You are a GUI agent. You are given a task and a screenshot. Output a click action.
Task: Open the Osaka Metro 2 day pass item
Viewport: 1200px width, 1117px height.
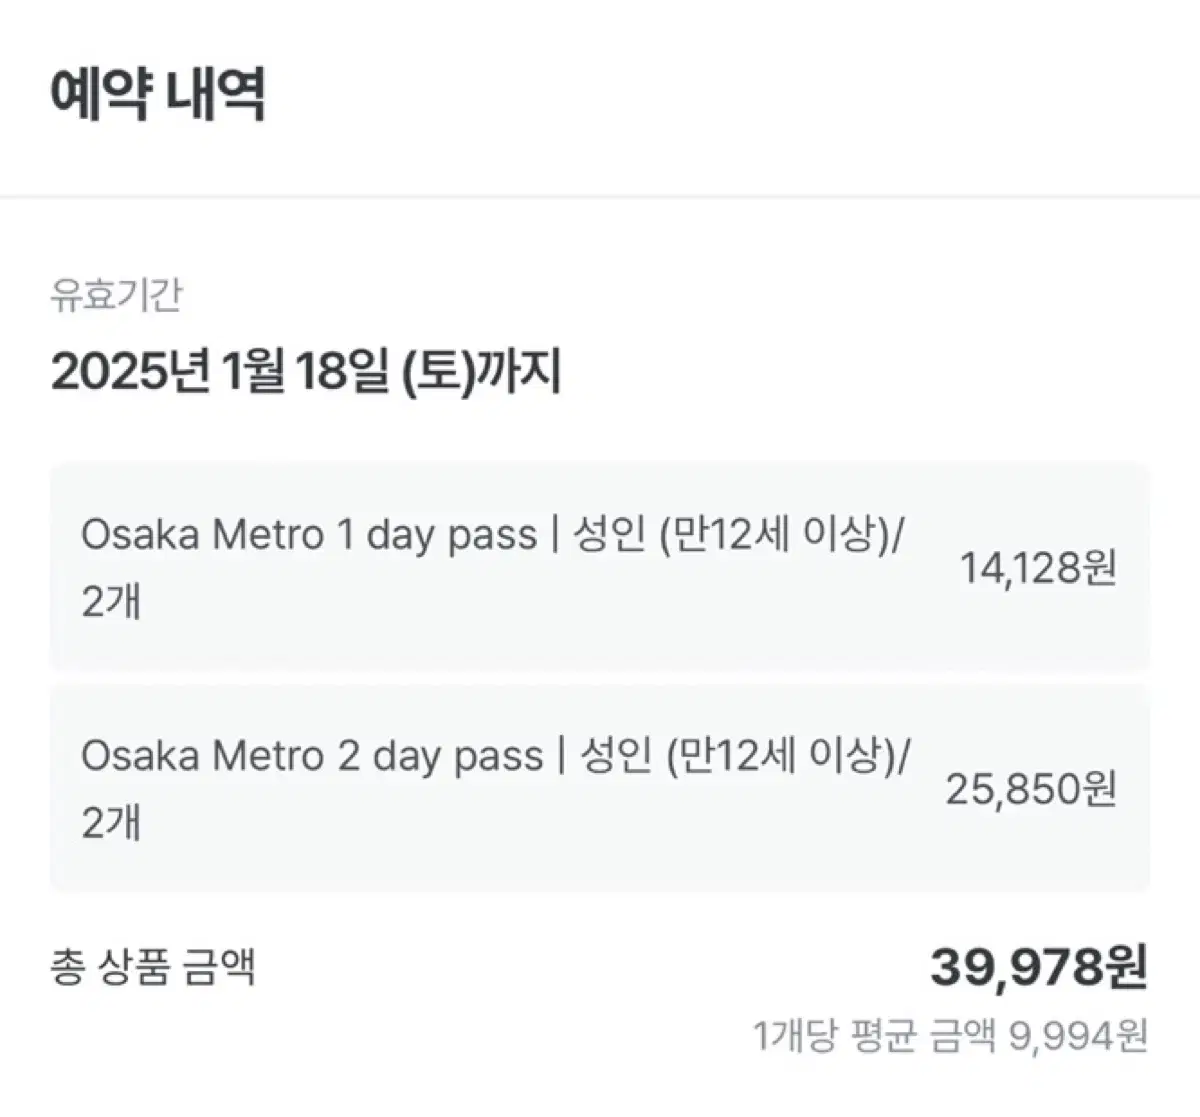tap(600, 788)
